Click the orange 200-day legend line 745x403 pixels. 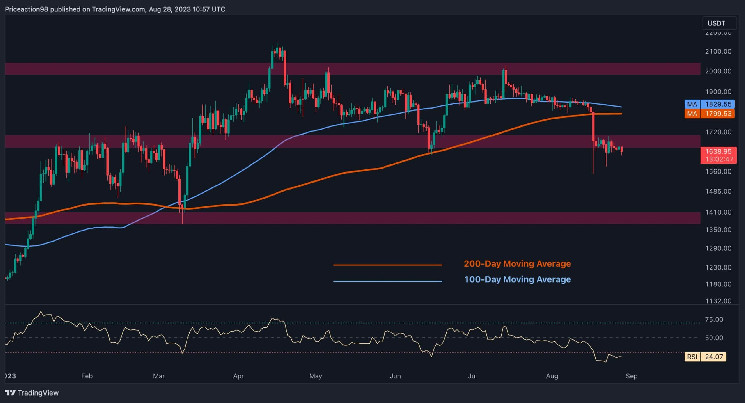click(x=387, y=265)
